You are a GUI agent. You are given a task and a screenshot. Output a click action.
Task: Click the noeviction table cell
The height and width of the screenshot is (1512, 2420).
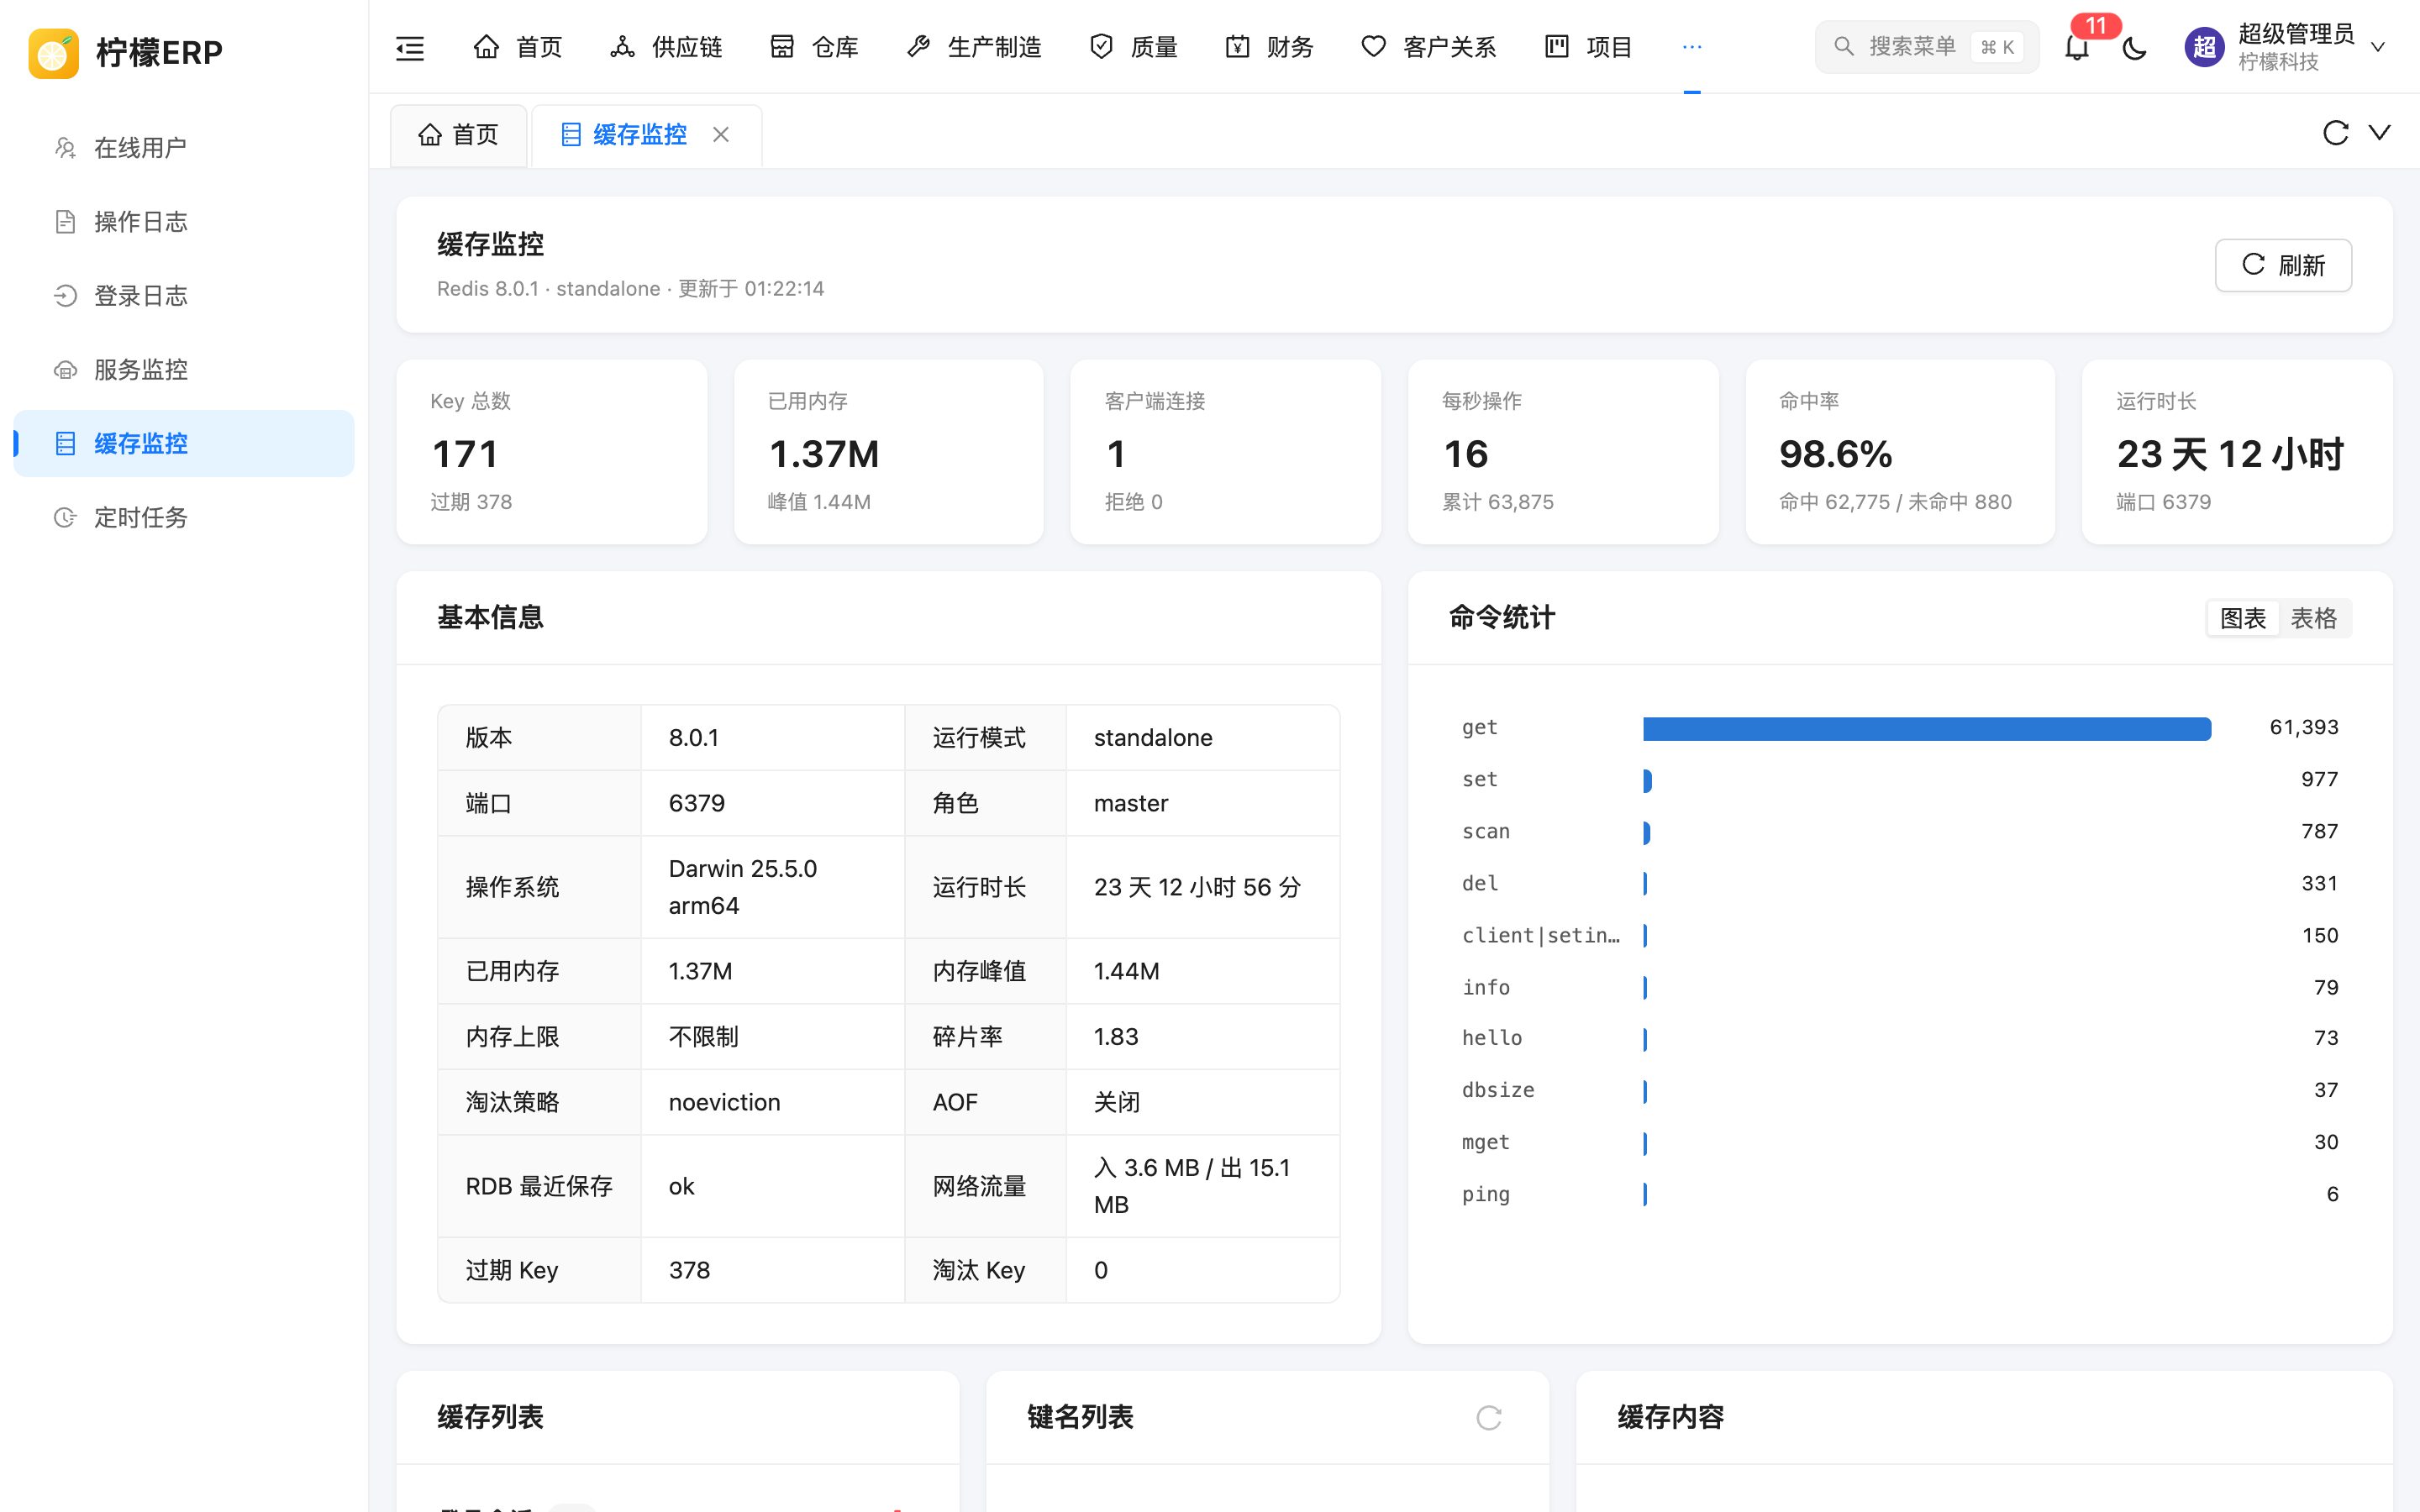[772, 1102]
